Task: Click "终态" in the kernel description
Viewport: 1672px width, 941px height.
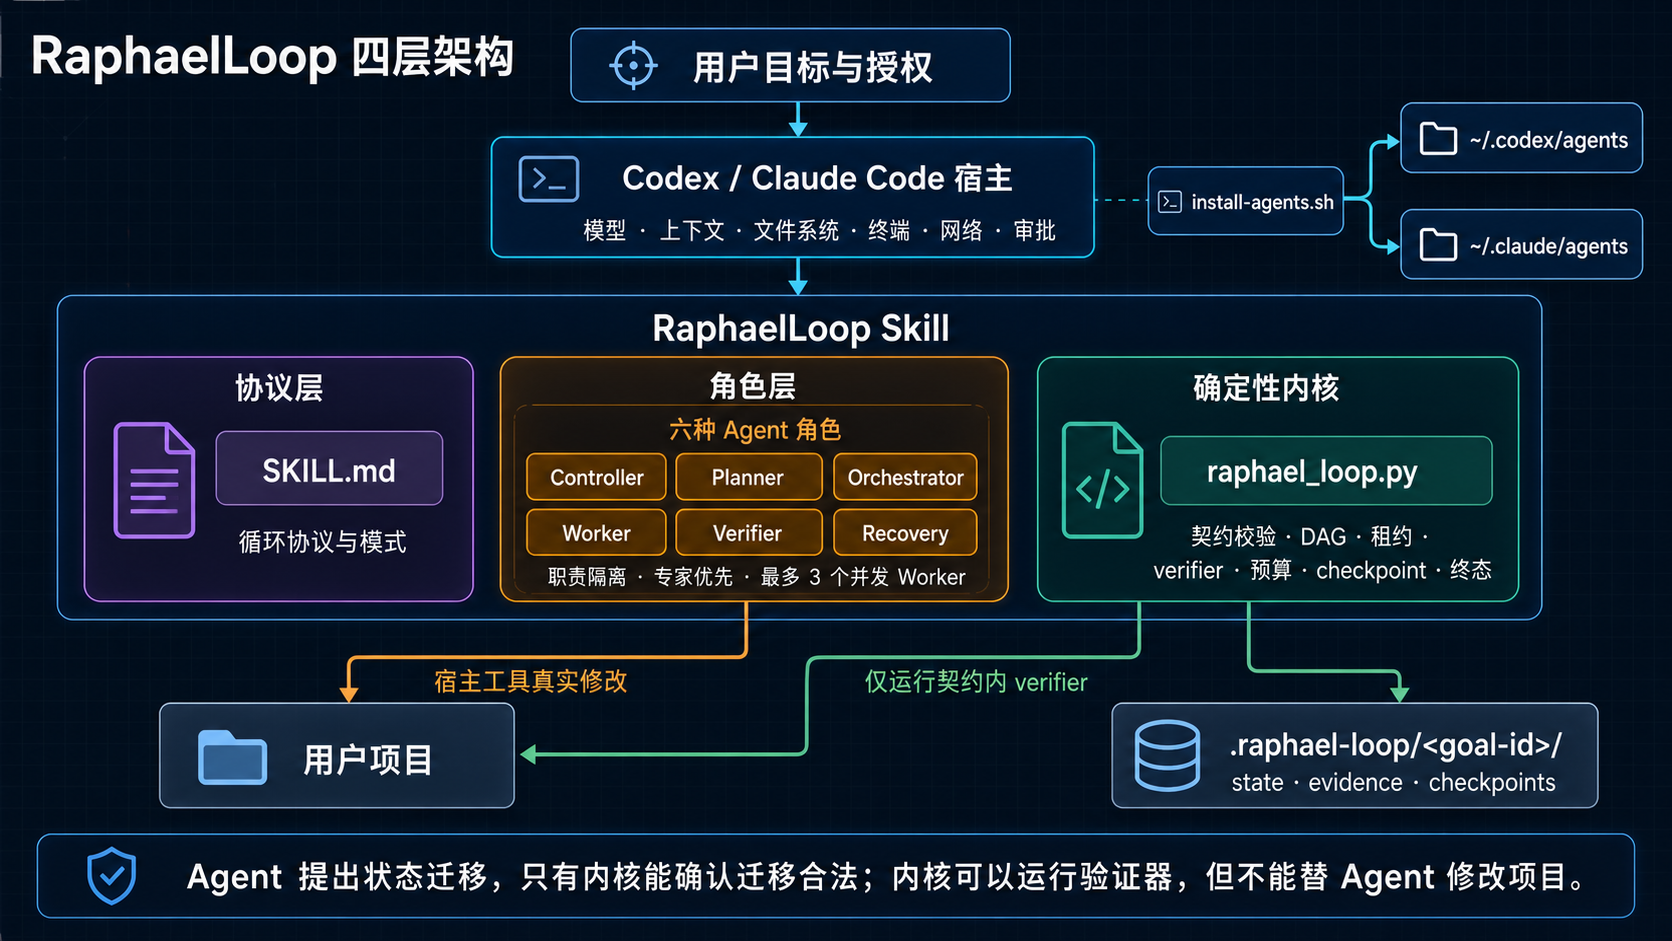Action: 1471,570
